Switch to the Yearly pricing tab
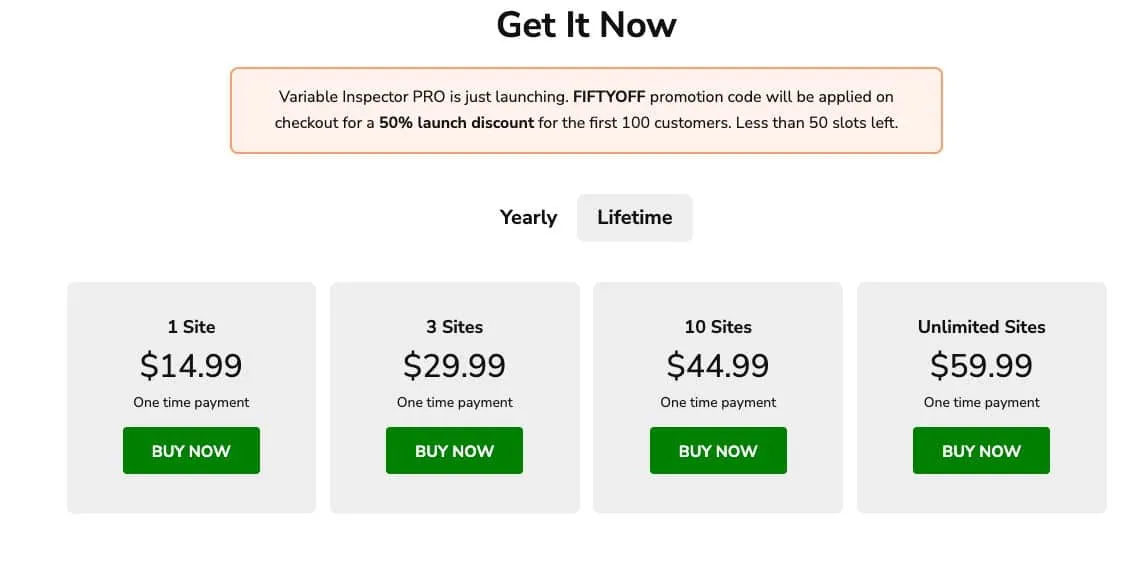Image resolution: width=1146 pixels, height=561 pixels. 528,217
